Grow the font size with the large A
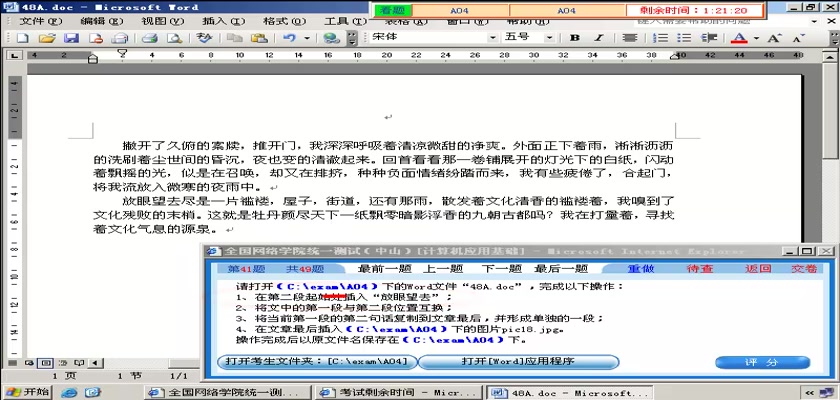This screenshot has height=400, width=840. (774, 38)
